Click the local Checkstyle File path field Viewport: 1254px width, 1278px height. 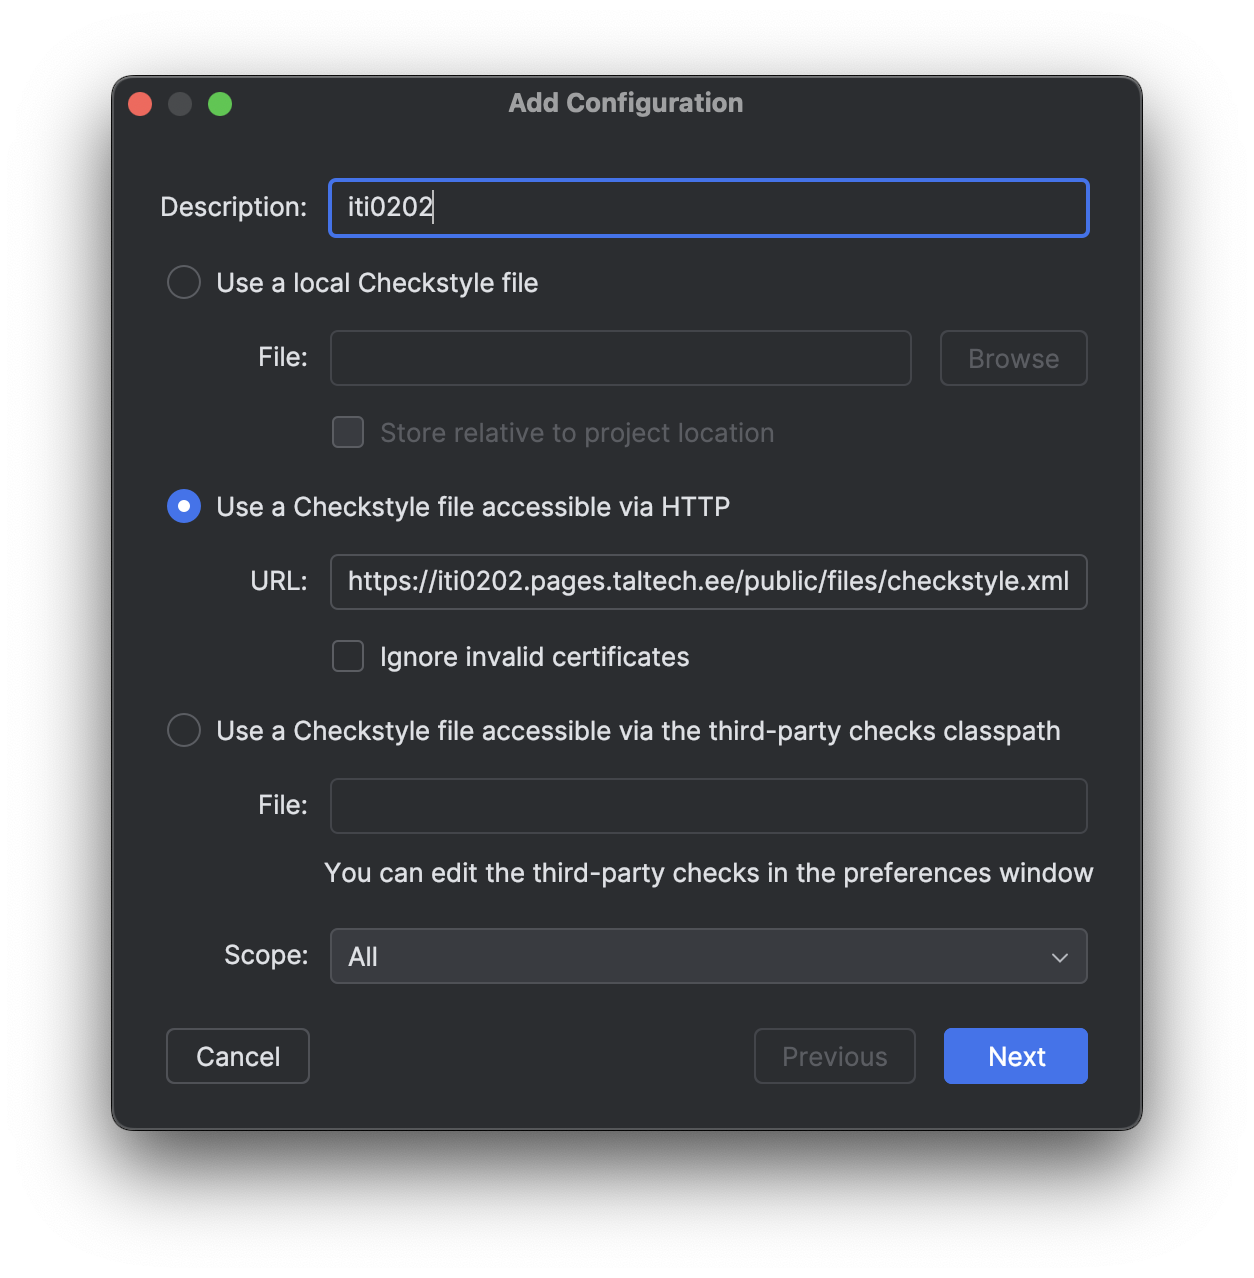(620, 358)
